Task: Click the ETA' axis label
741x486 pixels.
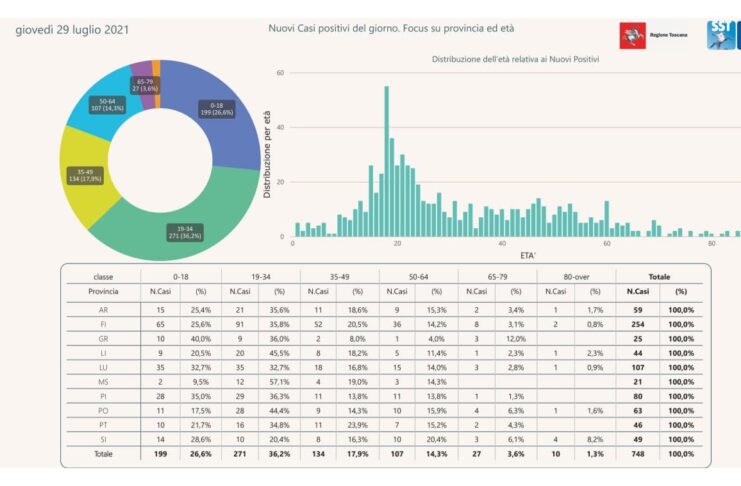Action: click(528, 255)
